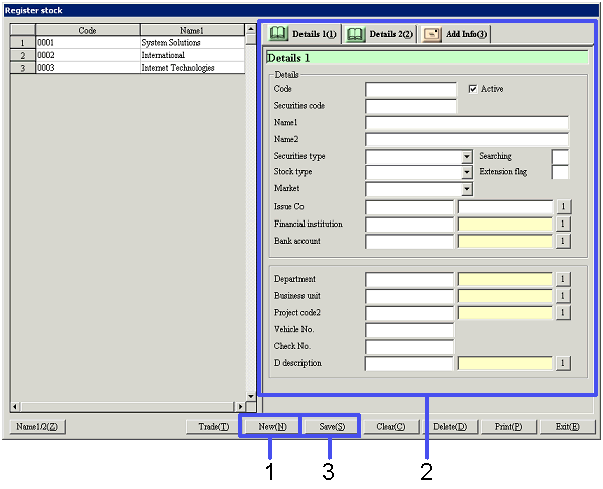The height and width of the screenshot is (489, 603).
Task: Expand the Market dropdown list
Action: pos(466,189)
